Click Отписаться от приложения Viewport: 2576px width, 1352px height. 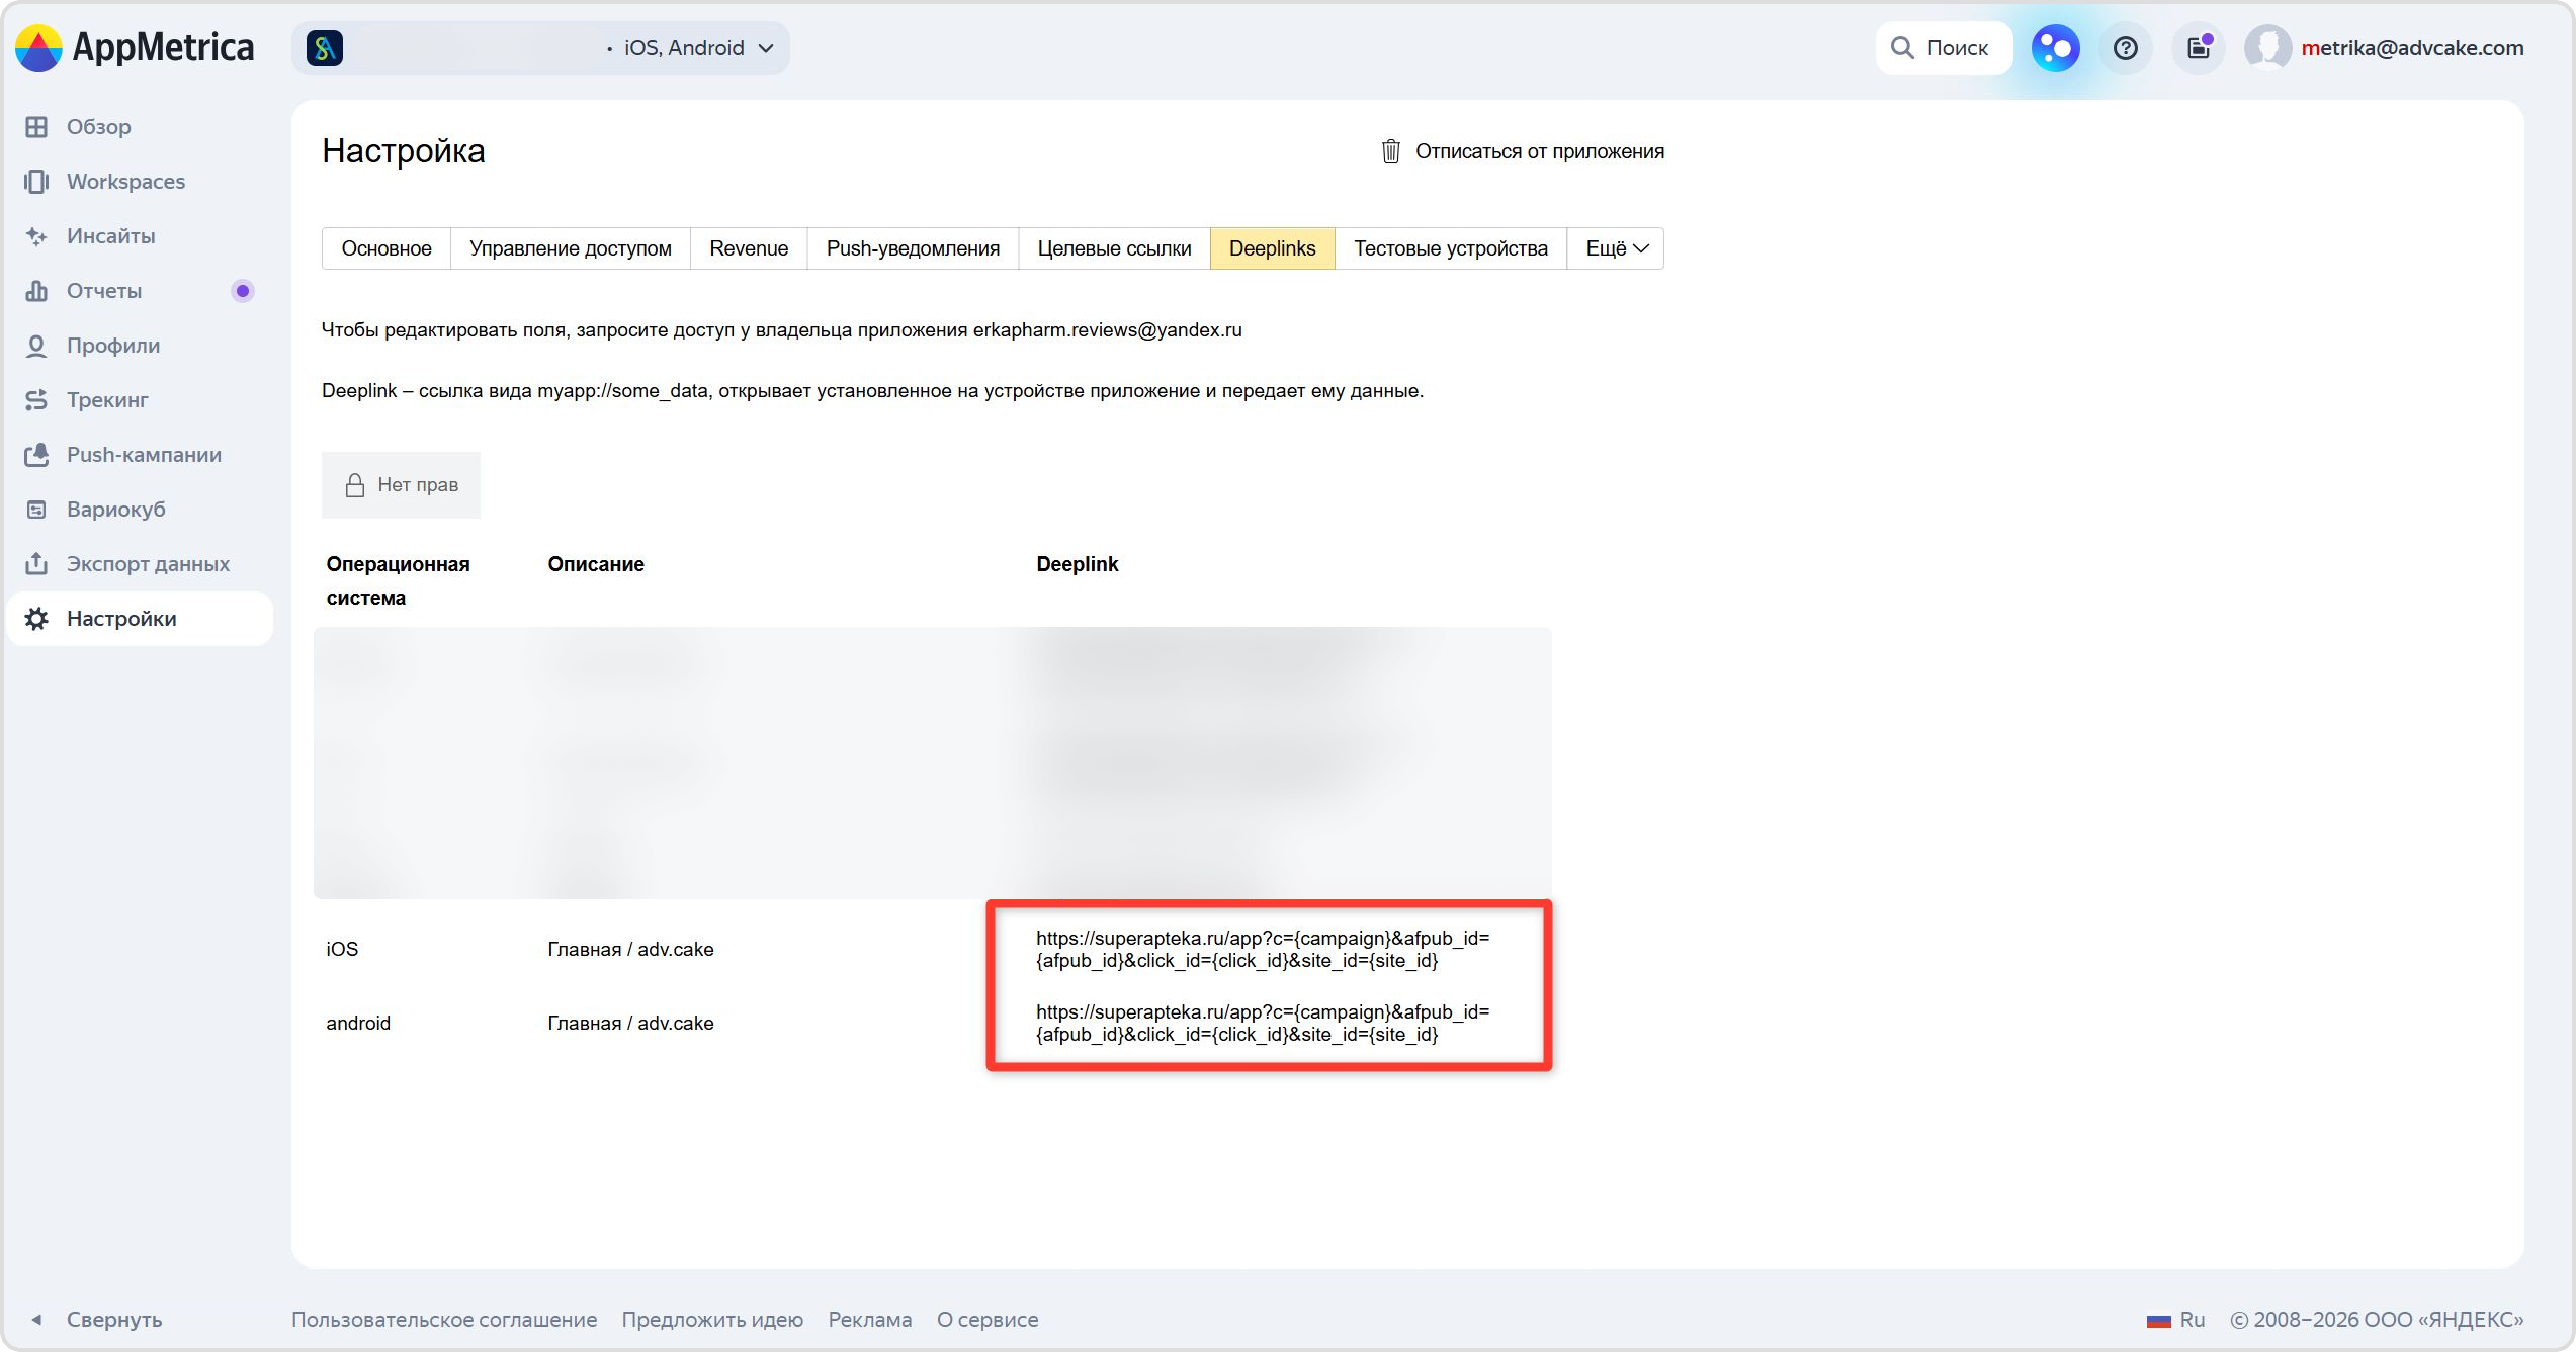coord(1539,152)
